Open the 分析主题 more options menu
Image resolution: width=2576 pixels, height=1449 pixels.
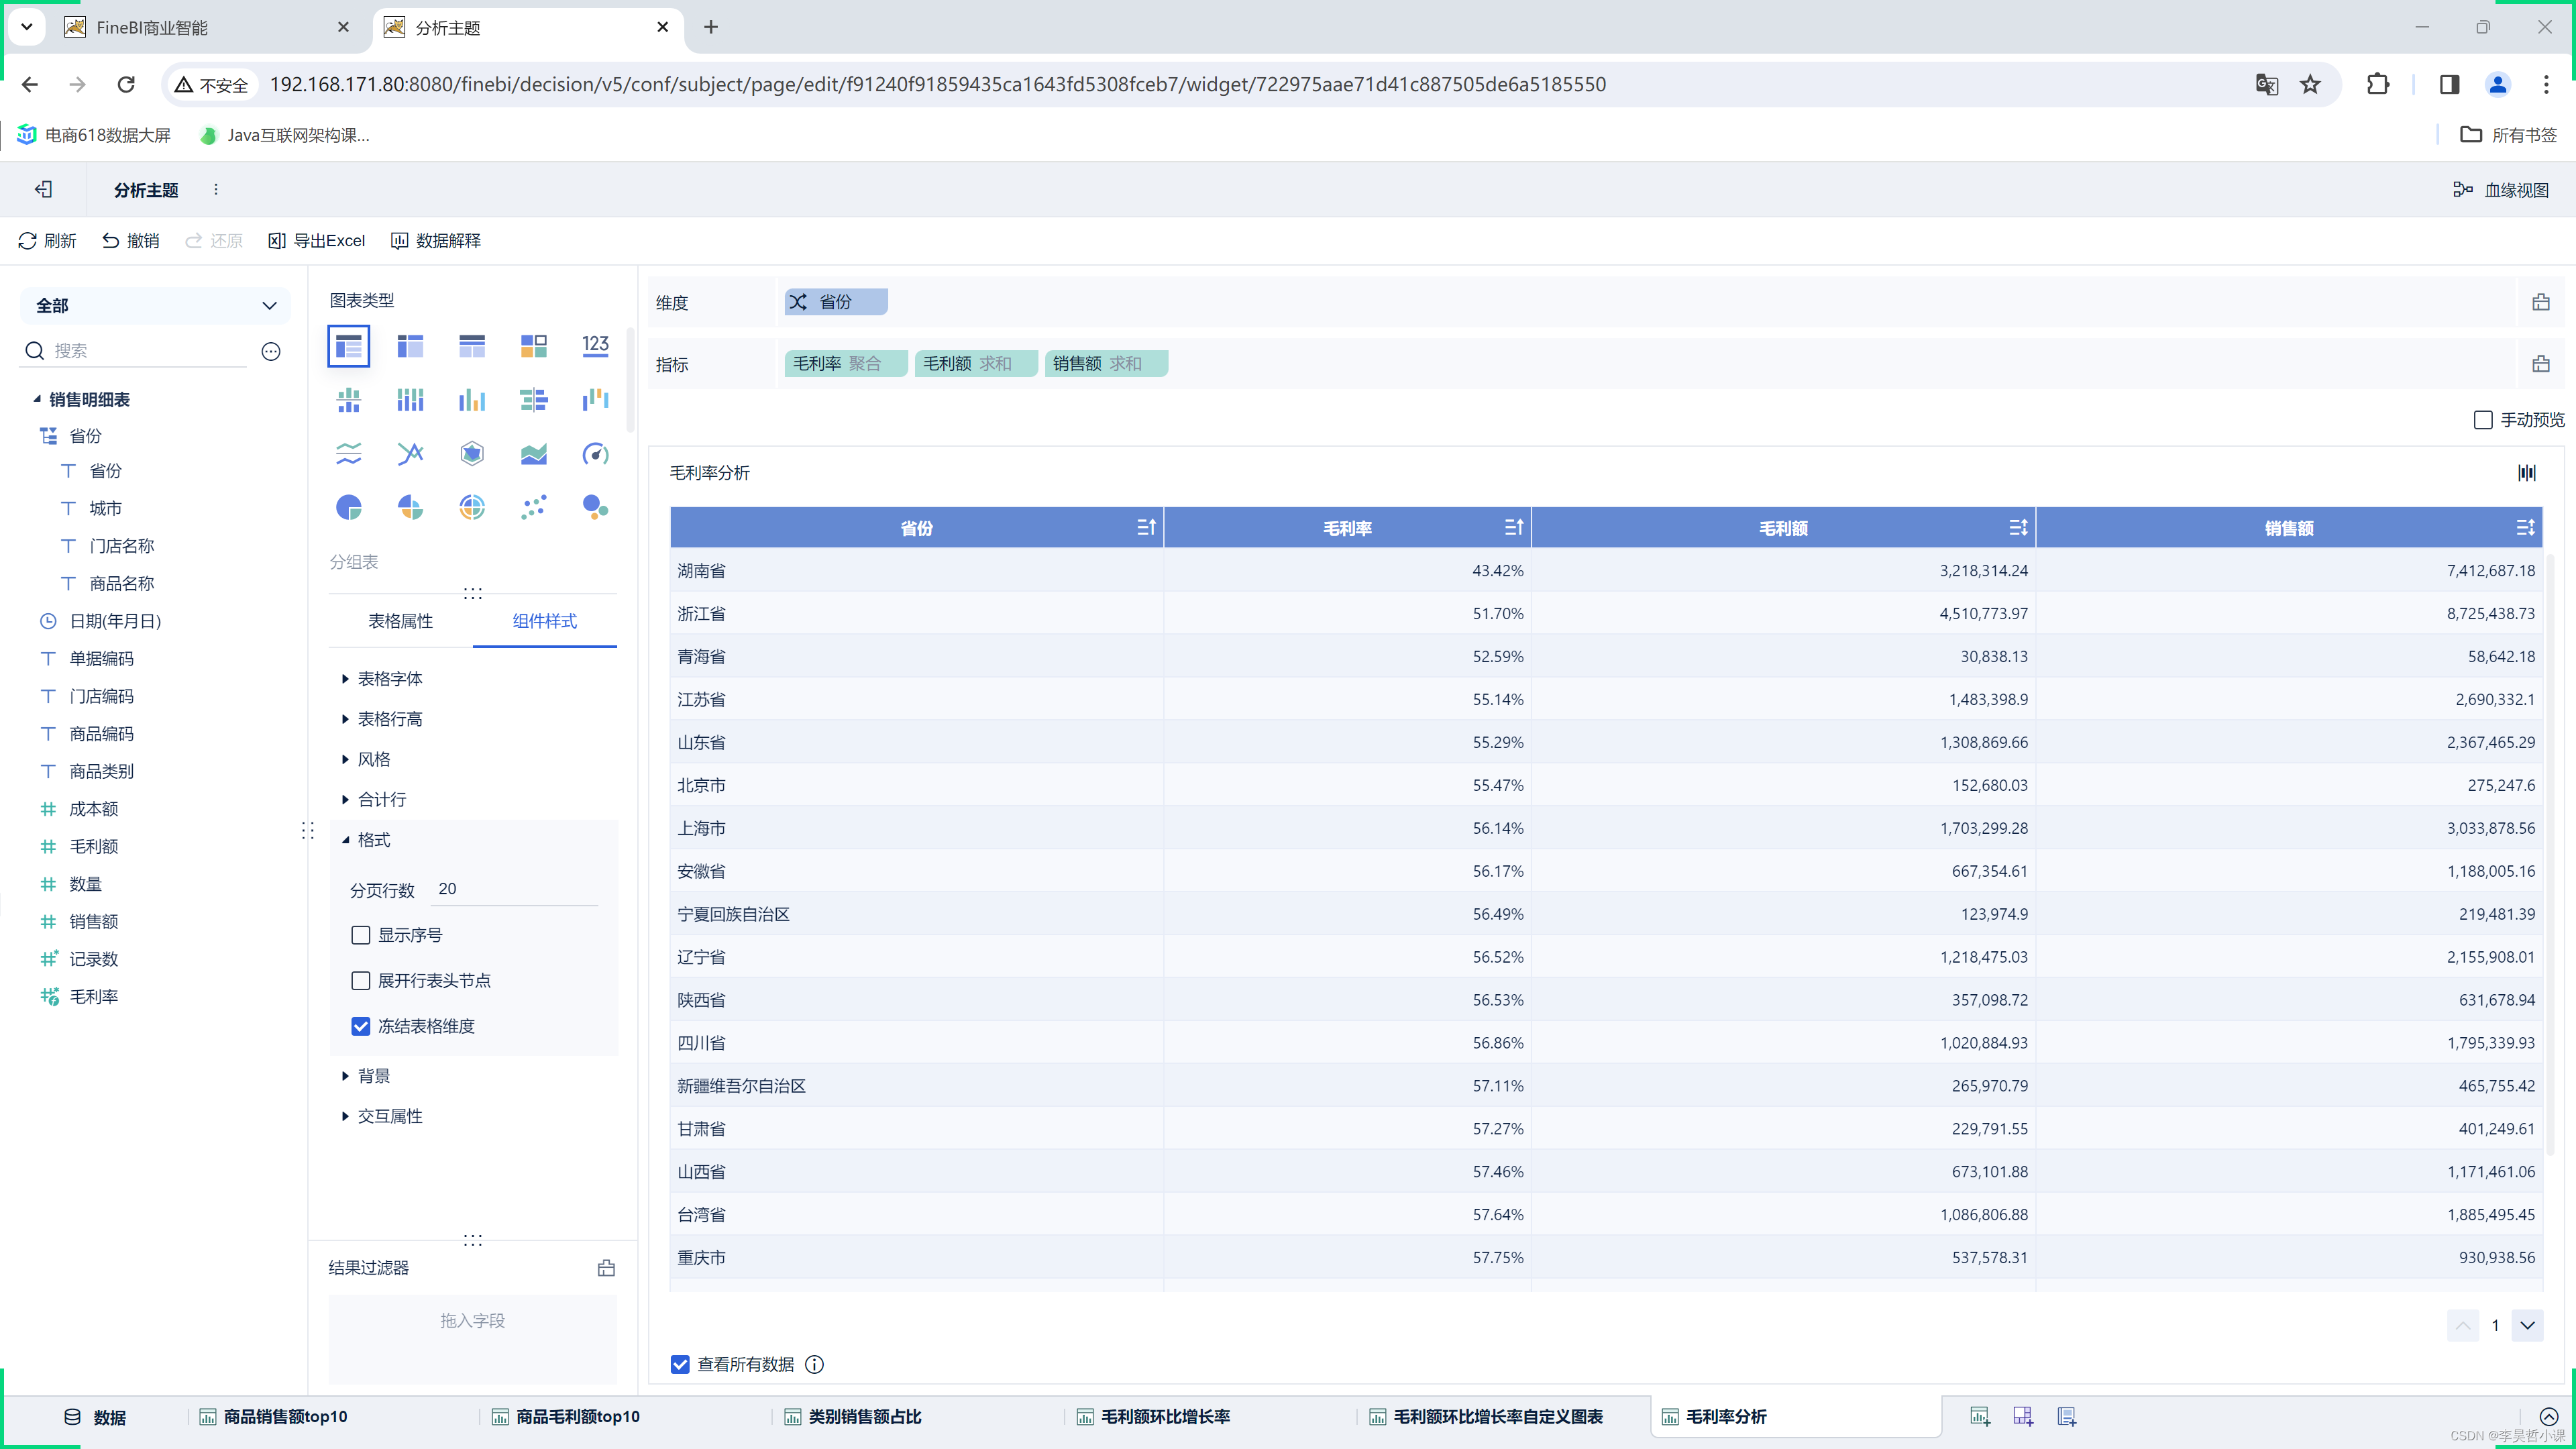[216, 189]
